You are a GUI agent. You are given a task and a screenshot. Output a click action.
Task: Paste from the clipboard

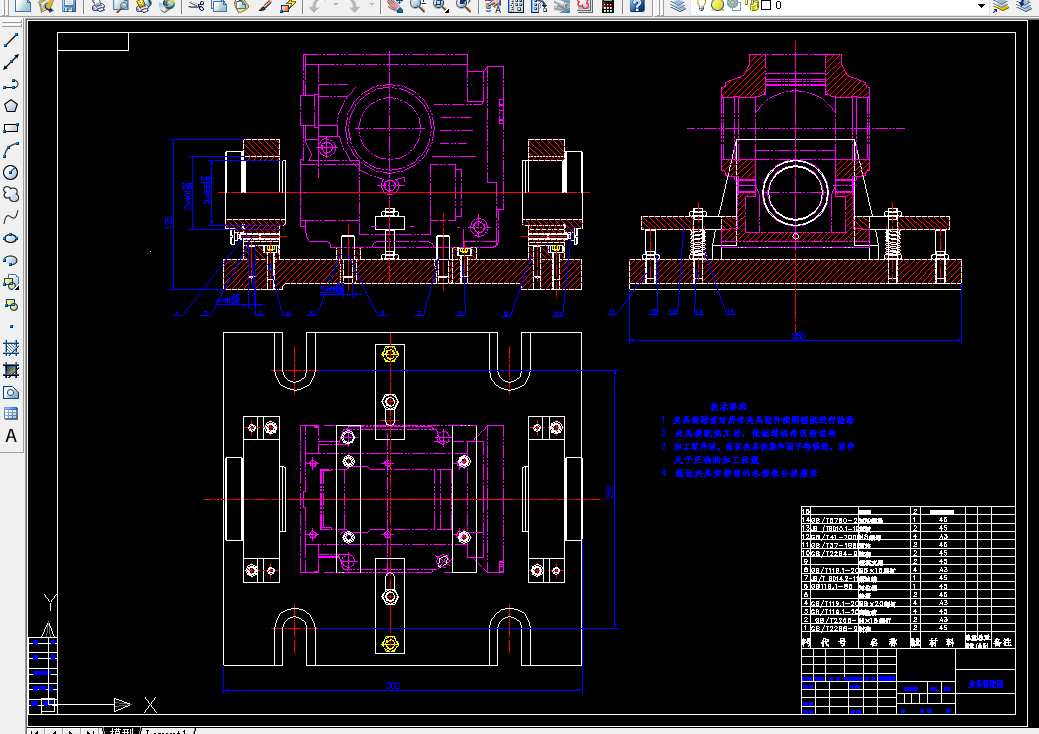tap(241, 5)
